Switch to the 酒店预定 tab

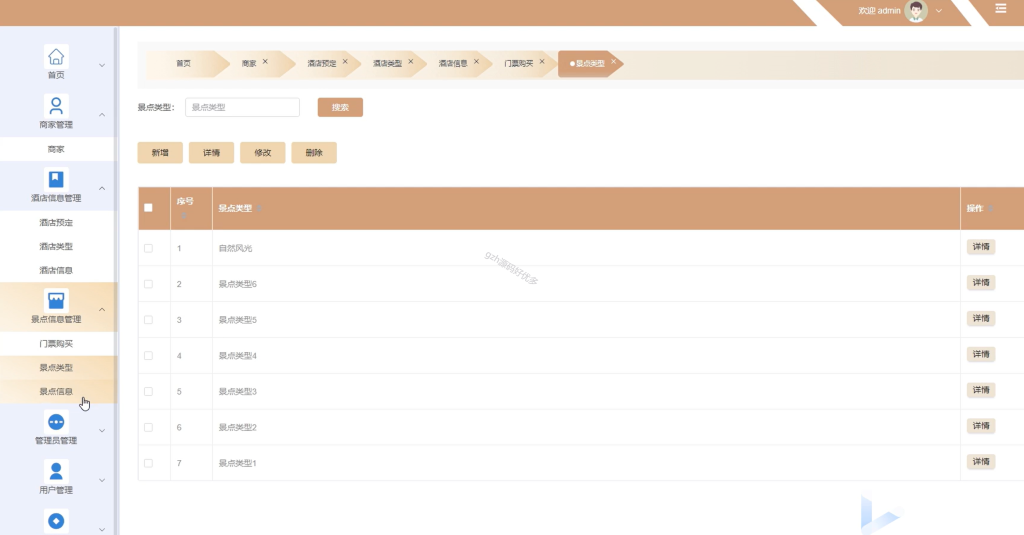coord(321,63)
